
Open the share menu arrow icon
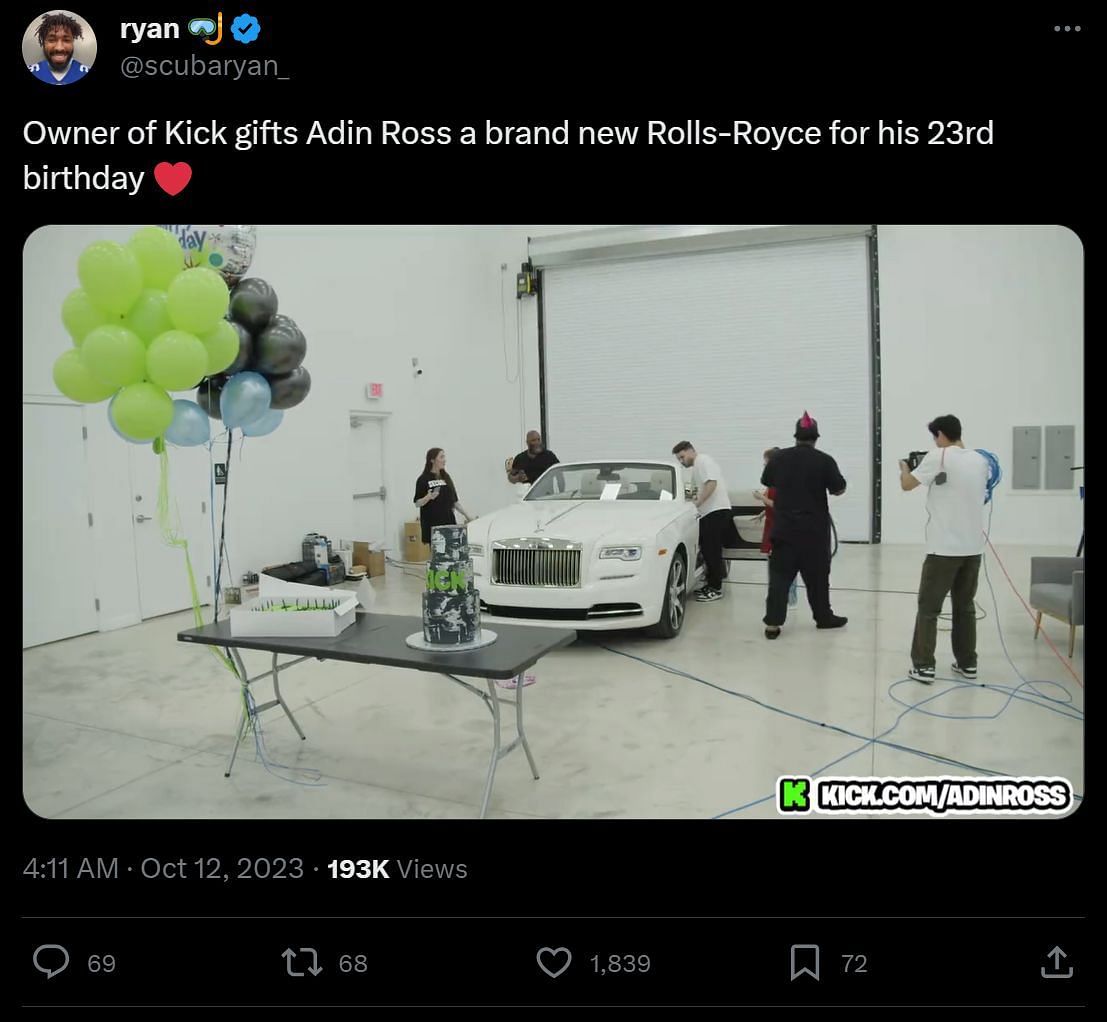pyautogui.click(x=1056, y=962)
